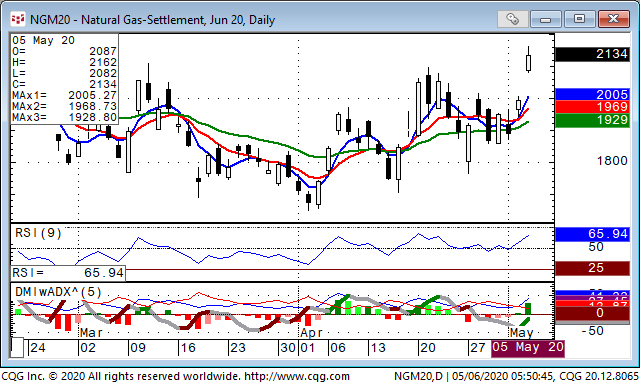Click the blue 2005 moving average label
Viewport: 640px width, 384px height.
click(592, 94)
